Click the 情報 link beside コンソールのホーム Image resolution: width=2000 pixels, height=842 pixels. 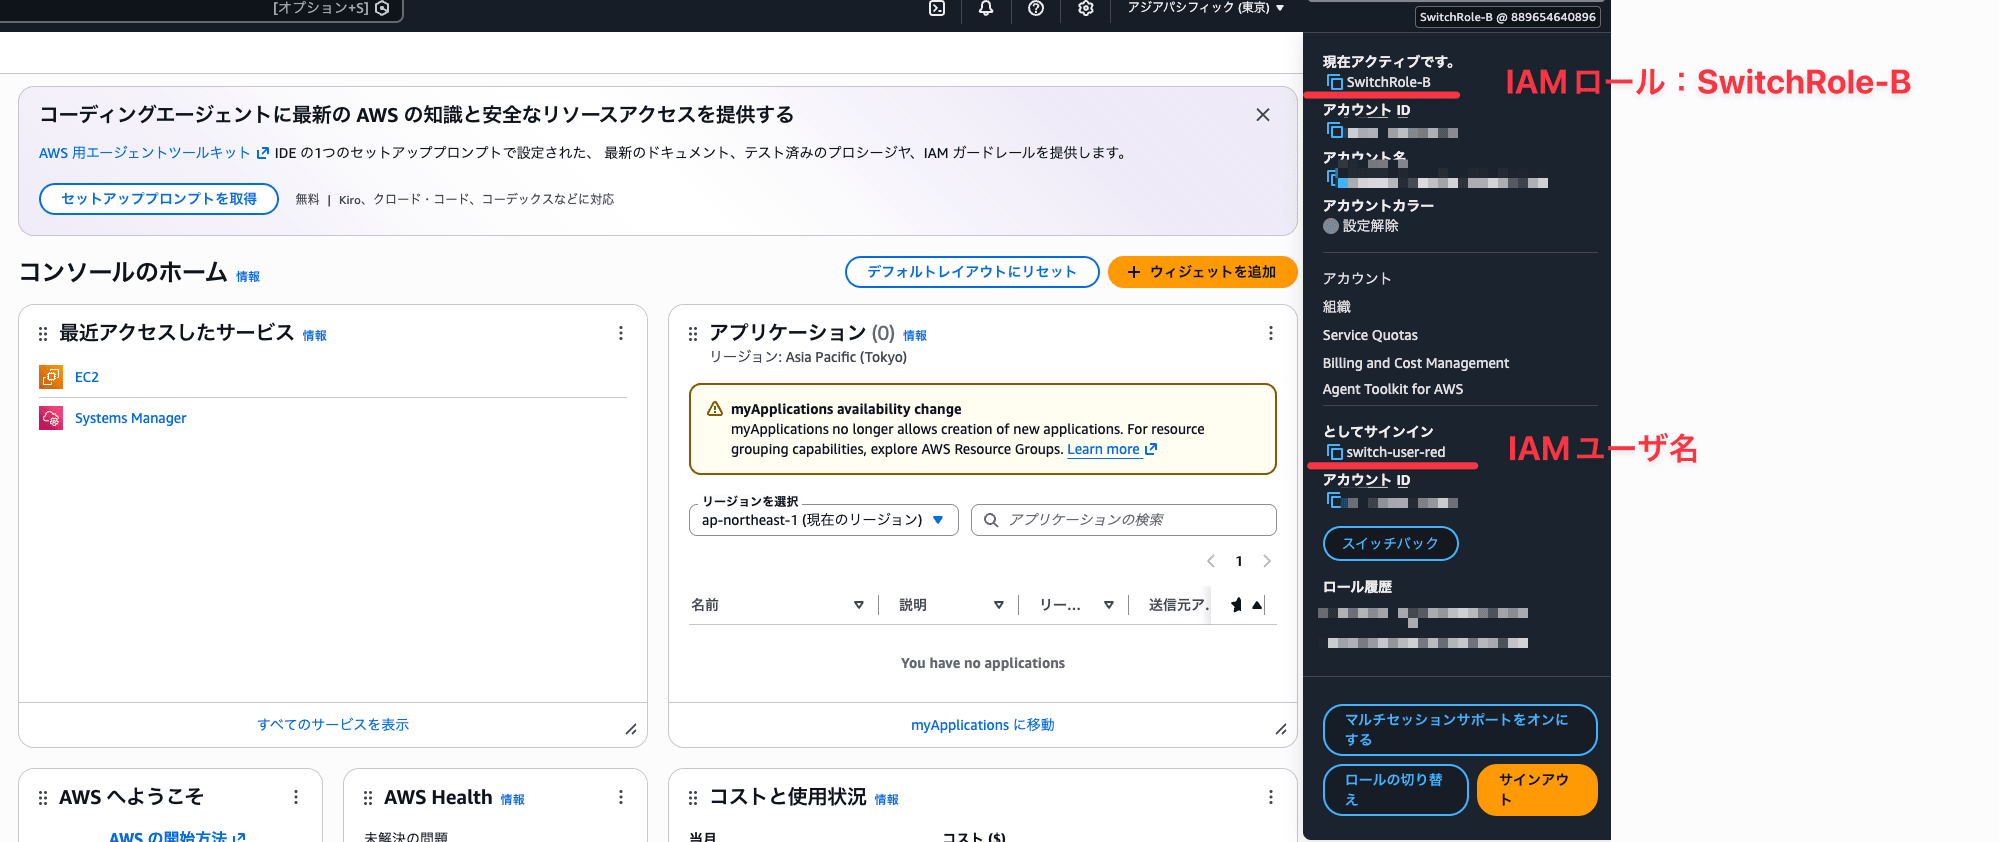248,277
